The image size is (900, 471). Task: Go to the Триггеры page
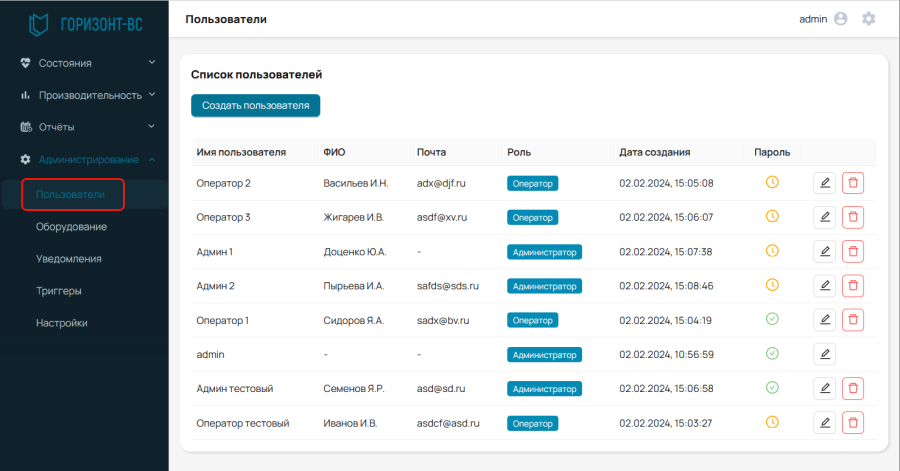pos(59,291)
